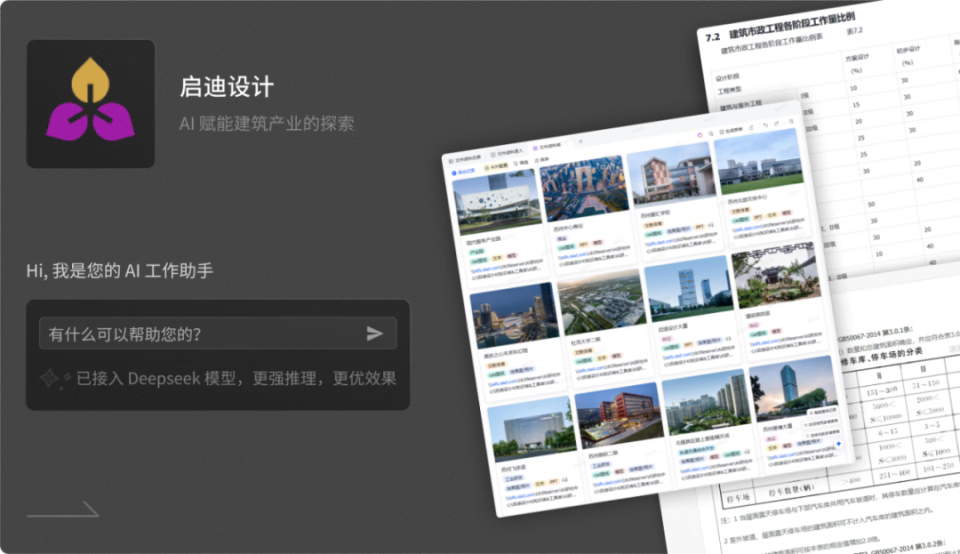The width and height of the screenshot is (960, 554).
Task: Open the white building with blue dots thumbnail
Action: tap(497, 203)
